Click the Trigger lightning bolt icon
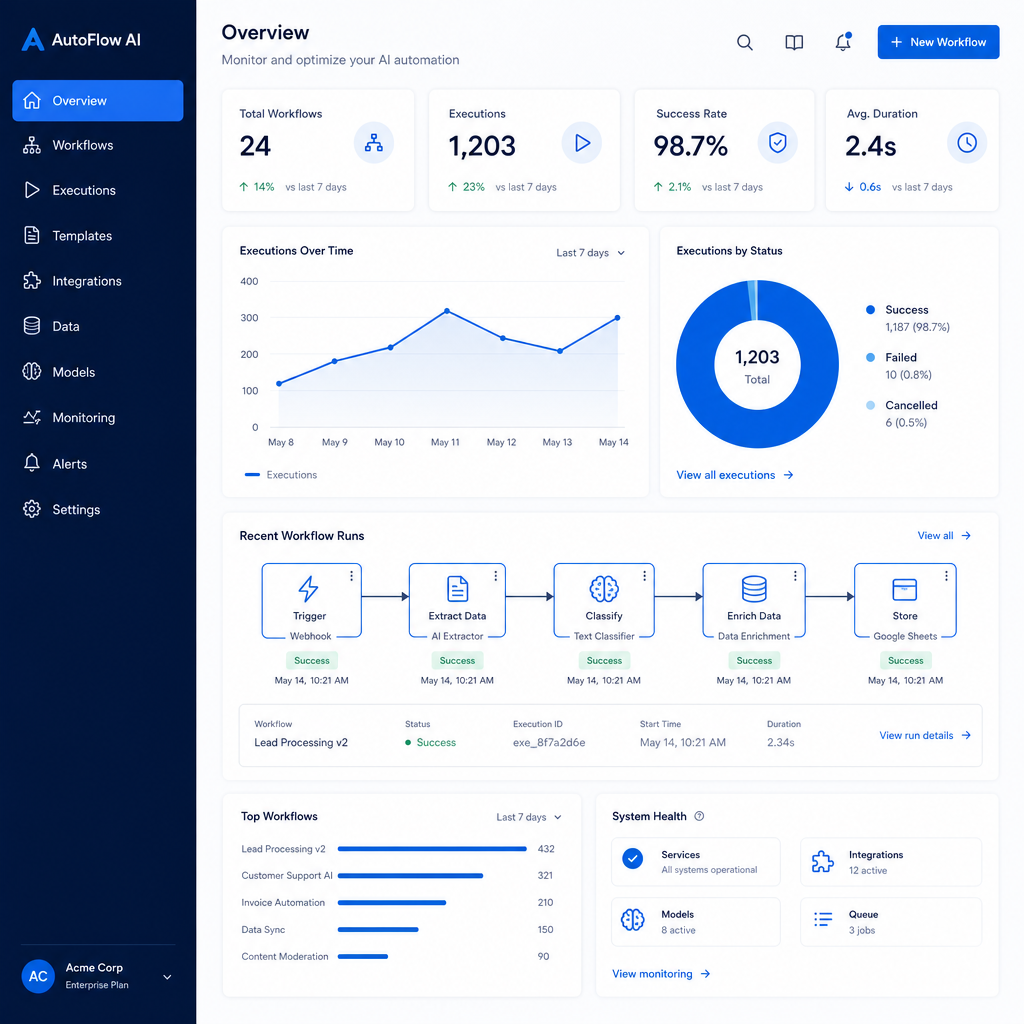Image resolution: width=1024 pixels, height=1024 pixels. click(x=308, y=588)
